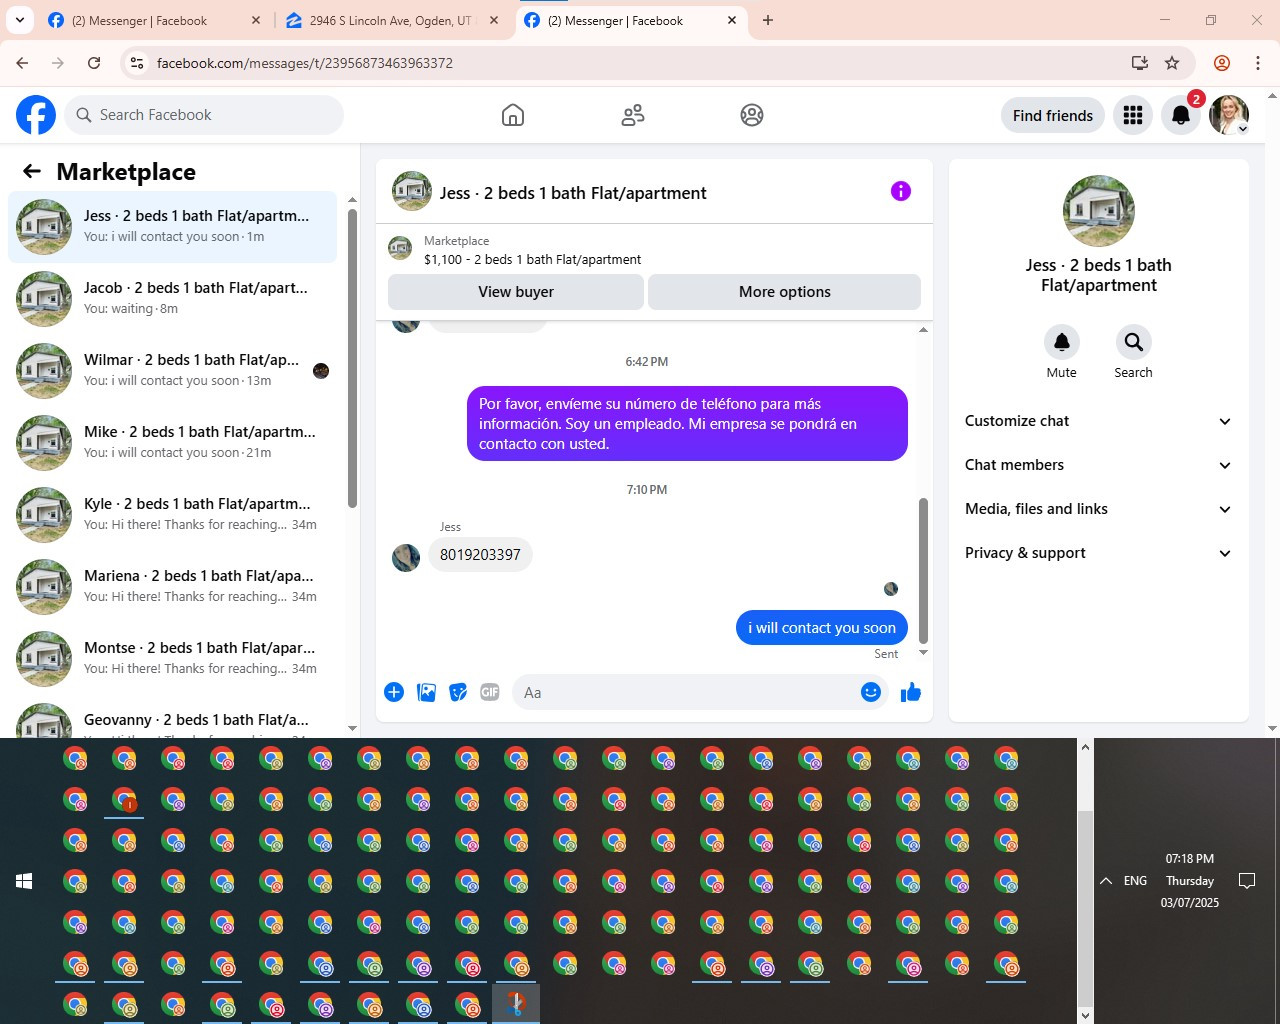1280x1024 pixels.
Task: Open Mariena conversation in list
Action: pos(172,587)
